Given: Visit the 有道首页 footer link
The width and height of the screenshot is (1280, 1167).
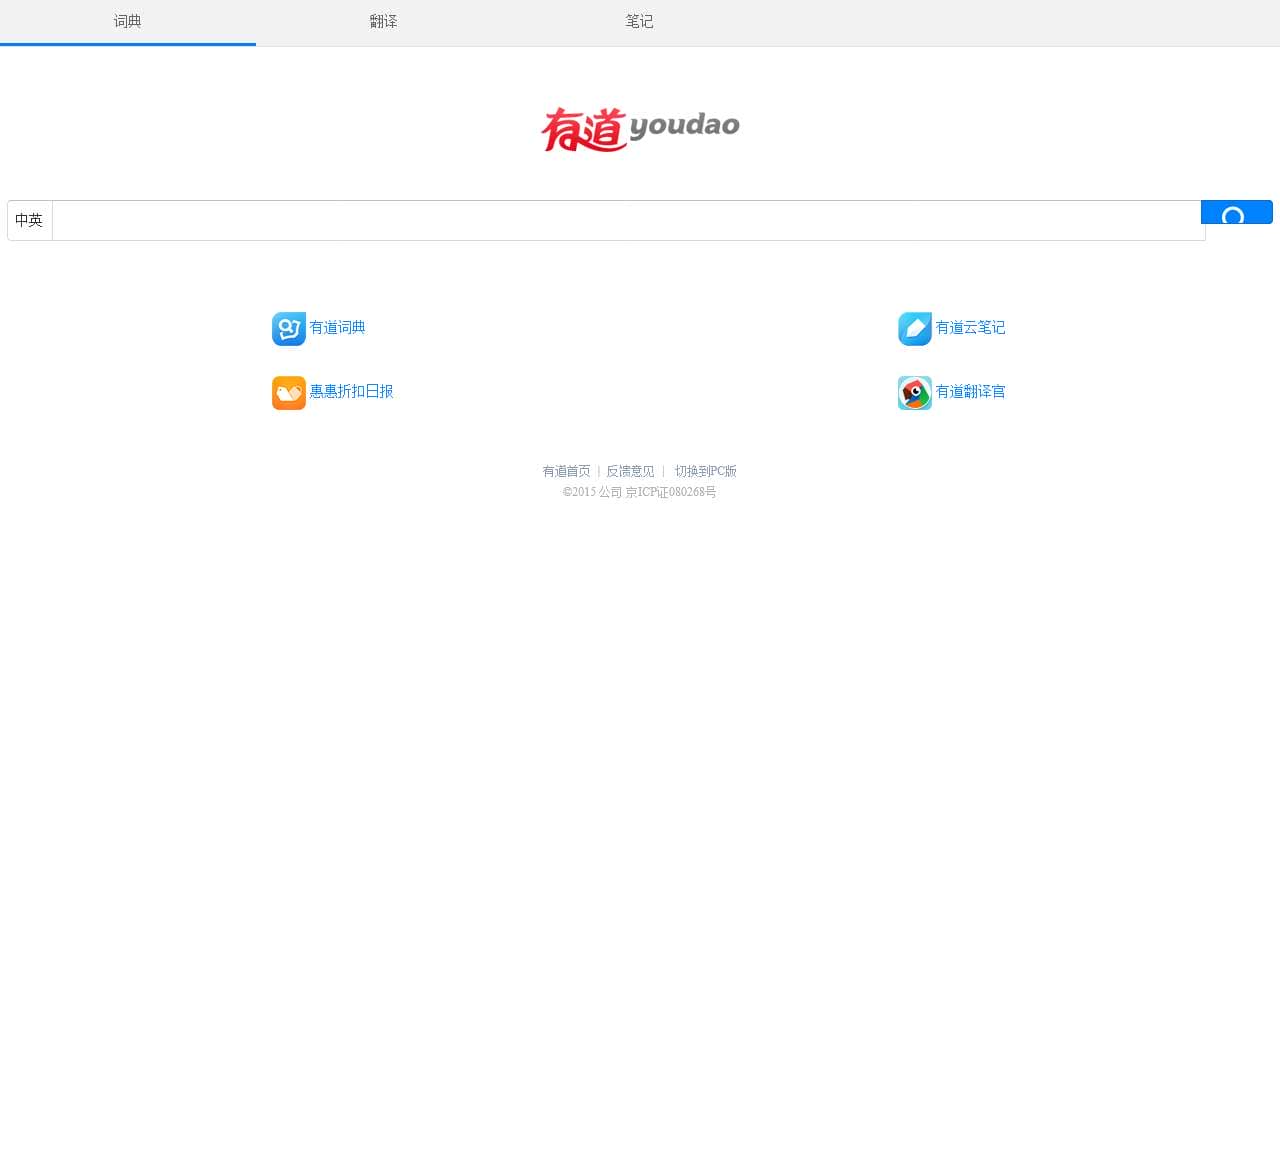Looking at the screenshot, I should [567, 471].
